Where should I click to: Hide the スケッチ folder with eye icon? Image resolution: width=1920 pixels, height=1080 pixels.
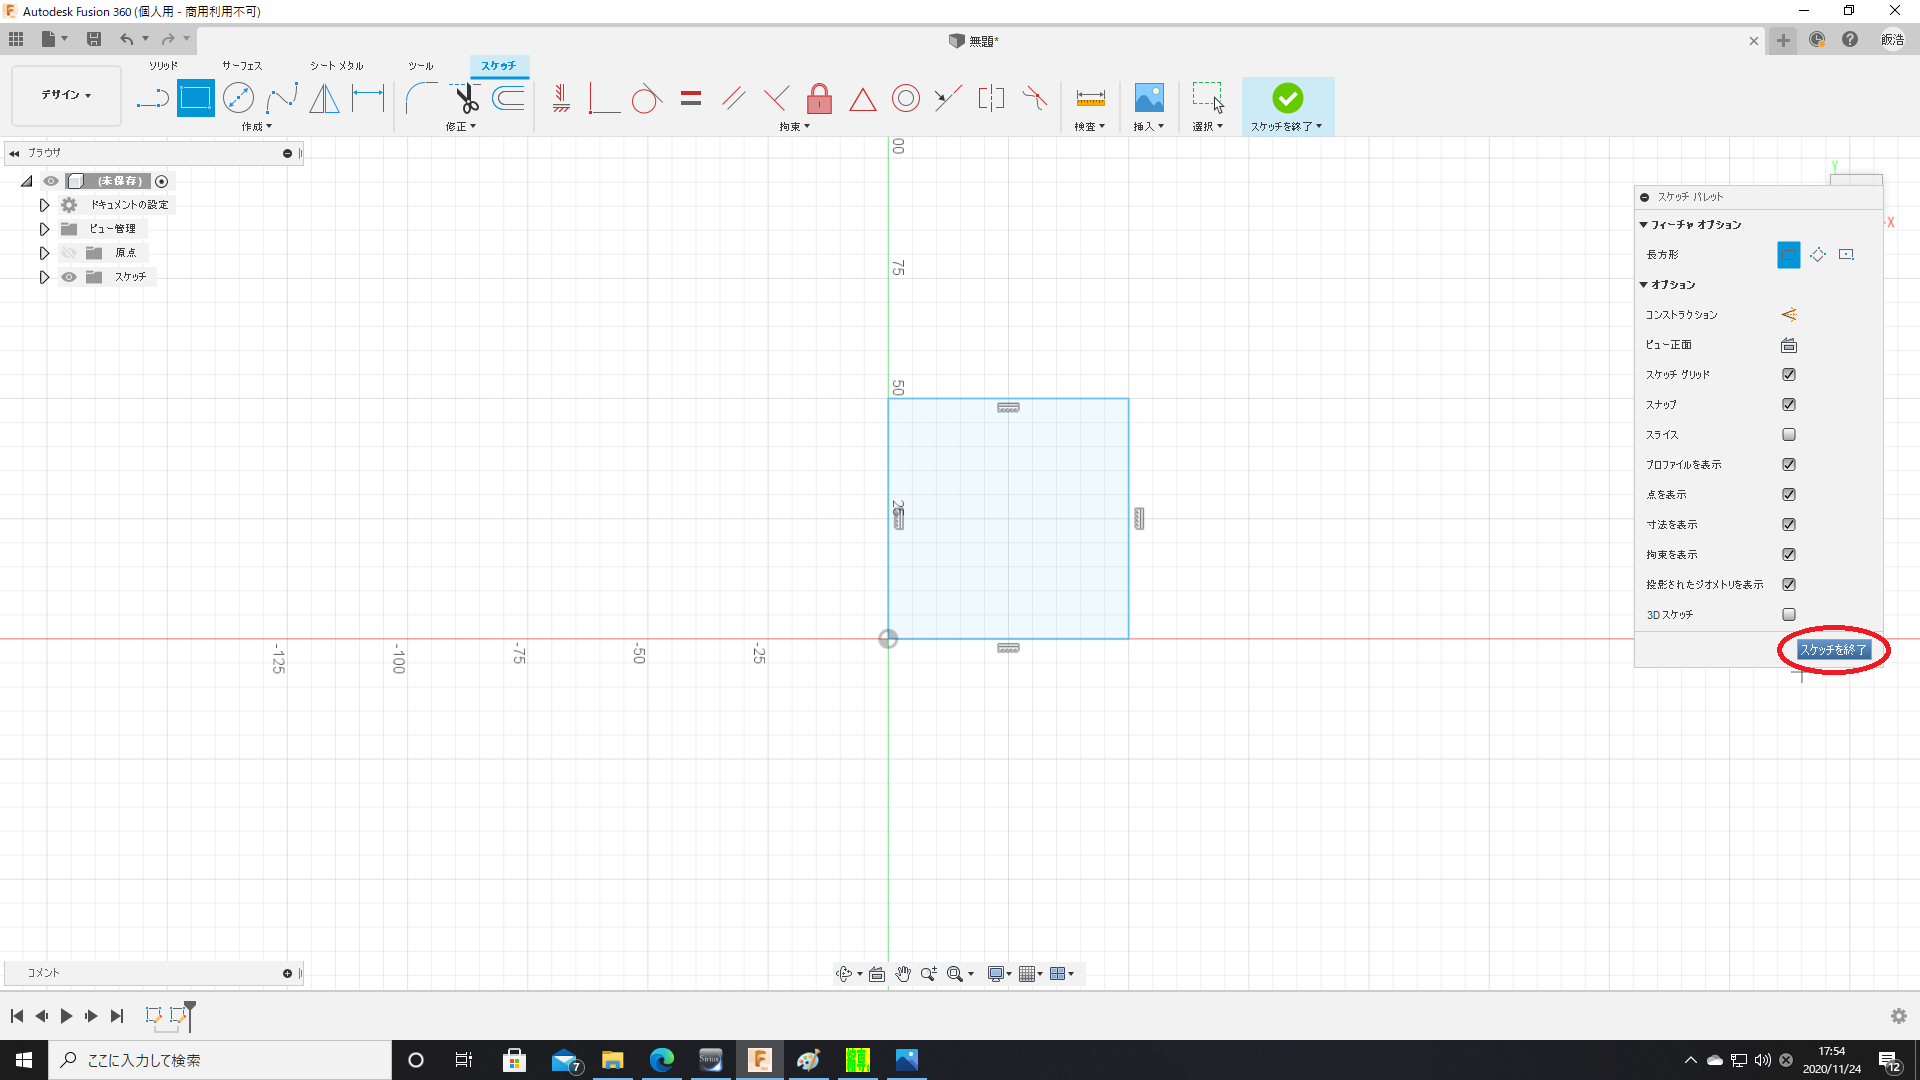tap(69, 277)
